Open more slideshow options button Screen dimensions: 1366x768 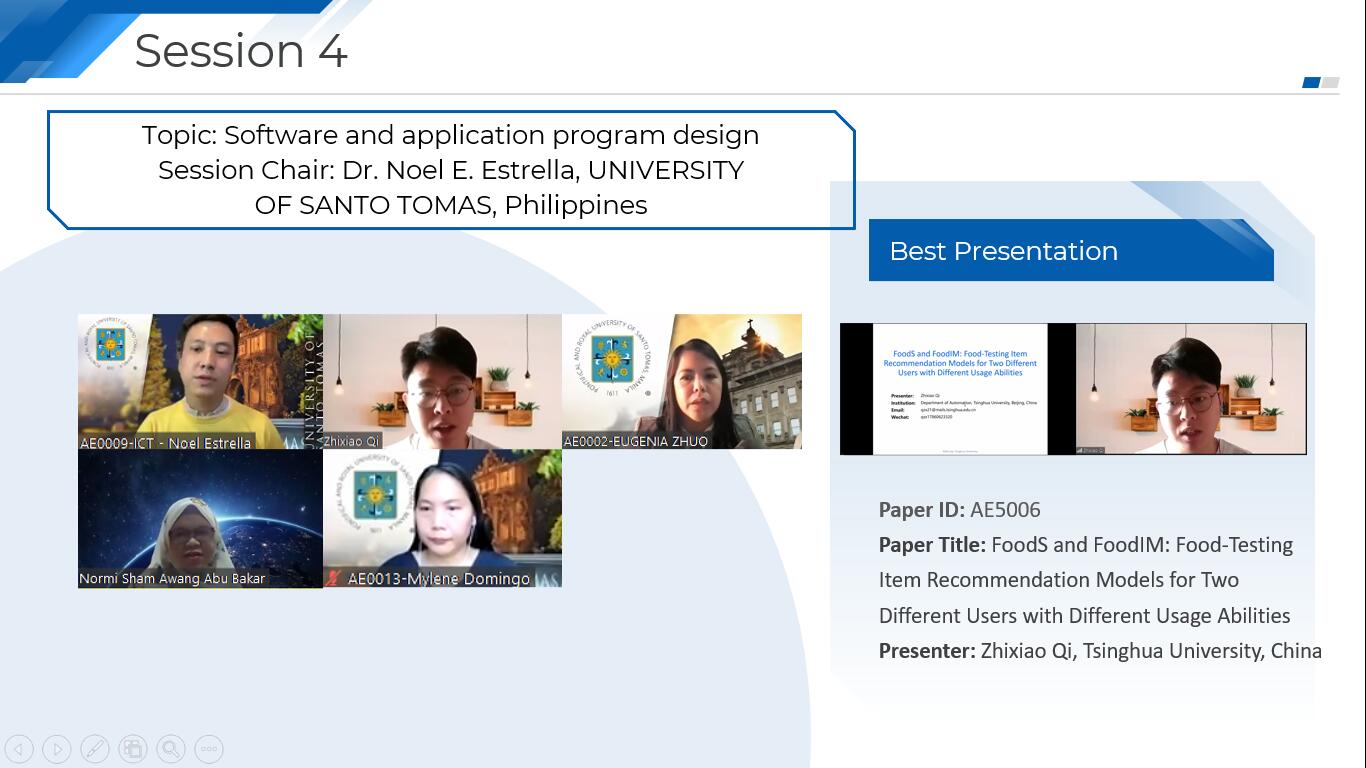209,749
